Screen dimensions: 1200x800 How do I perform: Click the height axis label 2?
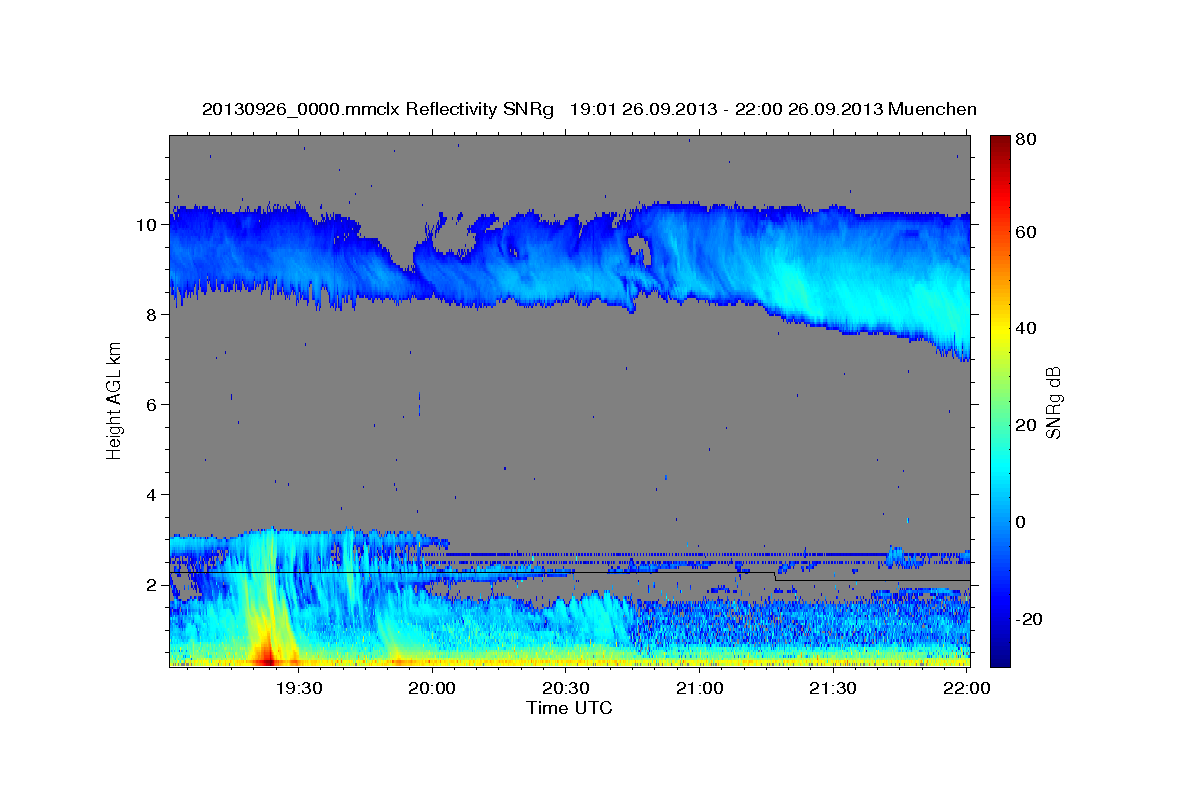153,584
